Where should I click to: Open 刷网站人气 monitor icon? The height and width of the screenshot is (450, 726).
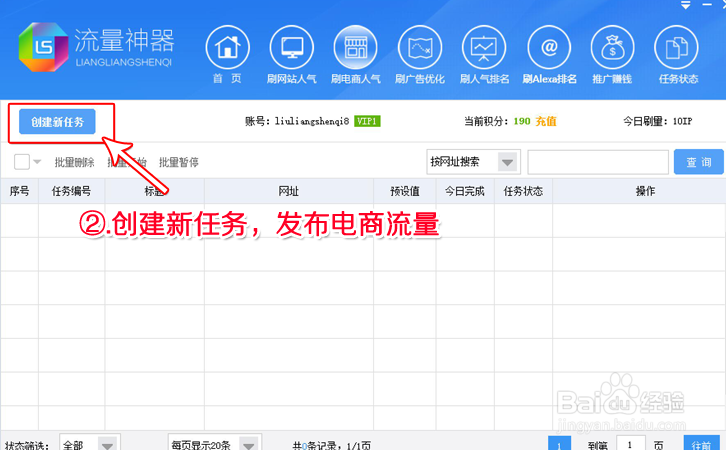point(292,47)
